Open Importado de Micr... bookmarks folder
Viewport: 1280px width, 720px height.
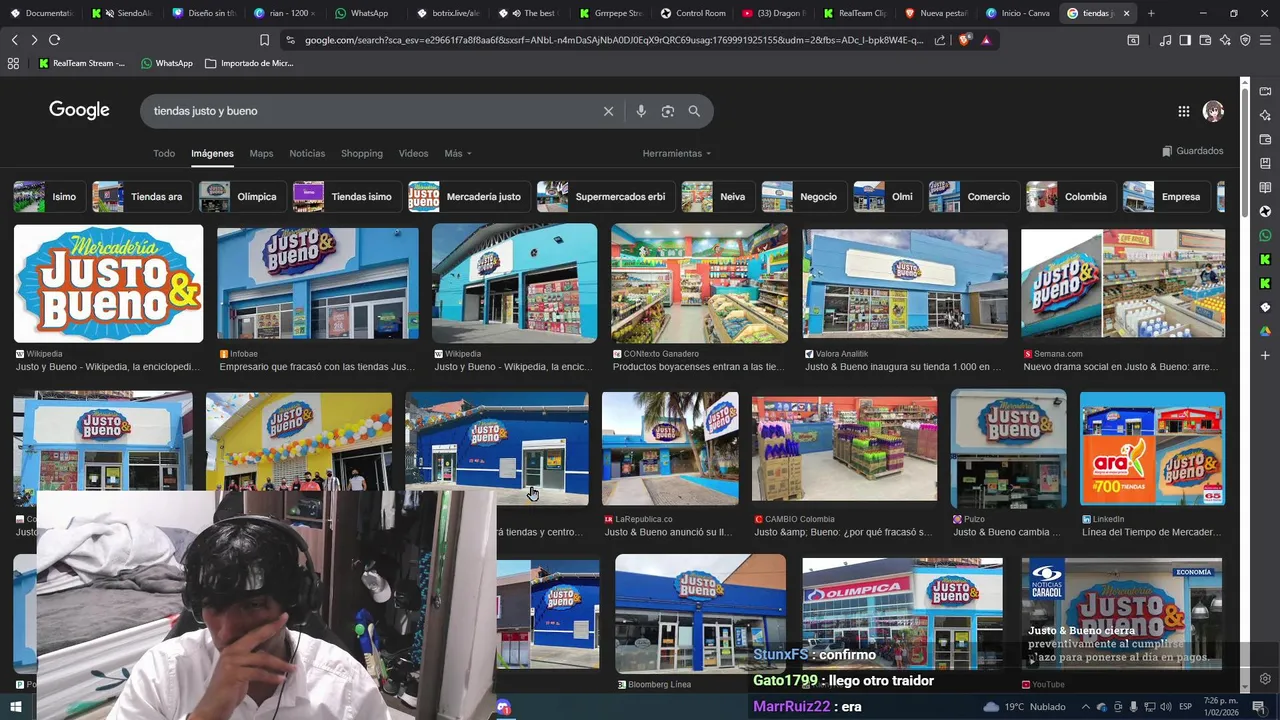coord(249,63)
